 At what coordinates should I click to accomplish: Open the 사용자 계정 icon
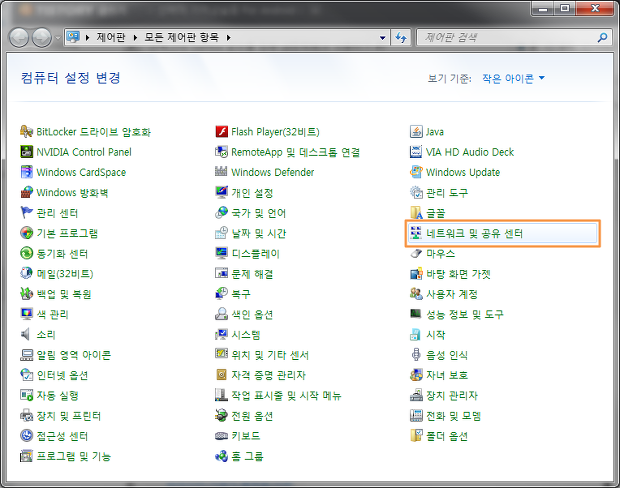(x=416, y=294)
